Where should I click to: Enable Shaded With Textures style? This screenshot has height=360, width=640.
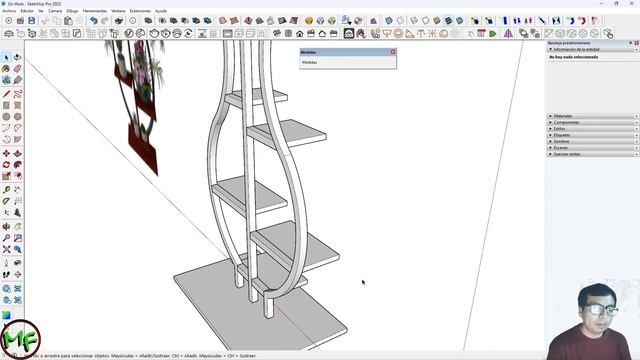click(x=448, y=20)
